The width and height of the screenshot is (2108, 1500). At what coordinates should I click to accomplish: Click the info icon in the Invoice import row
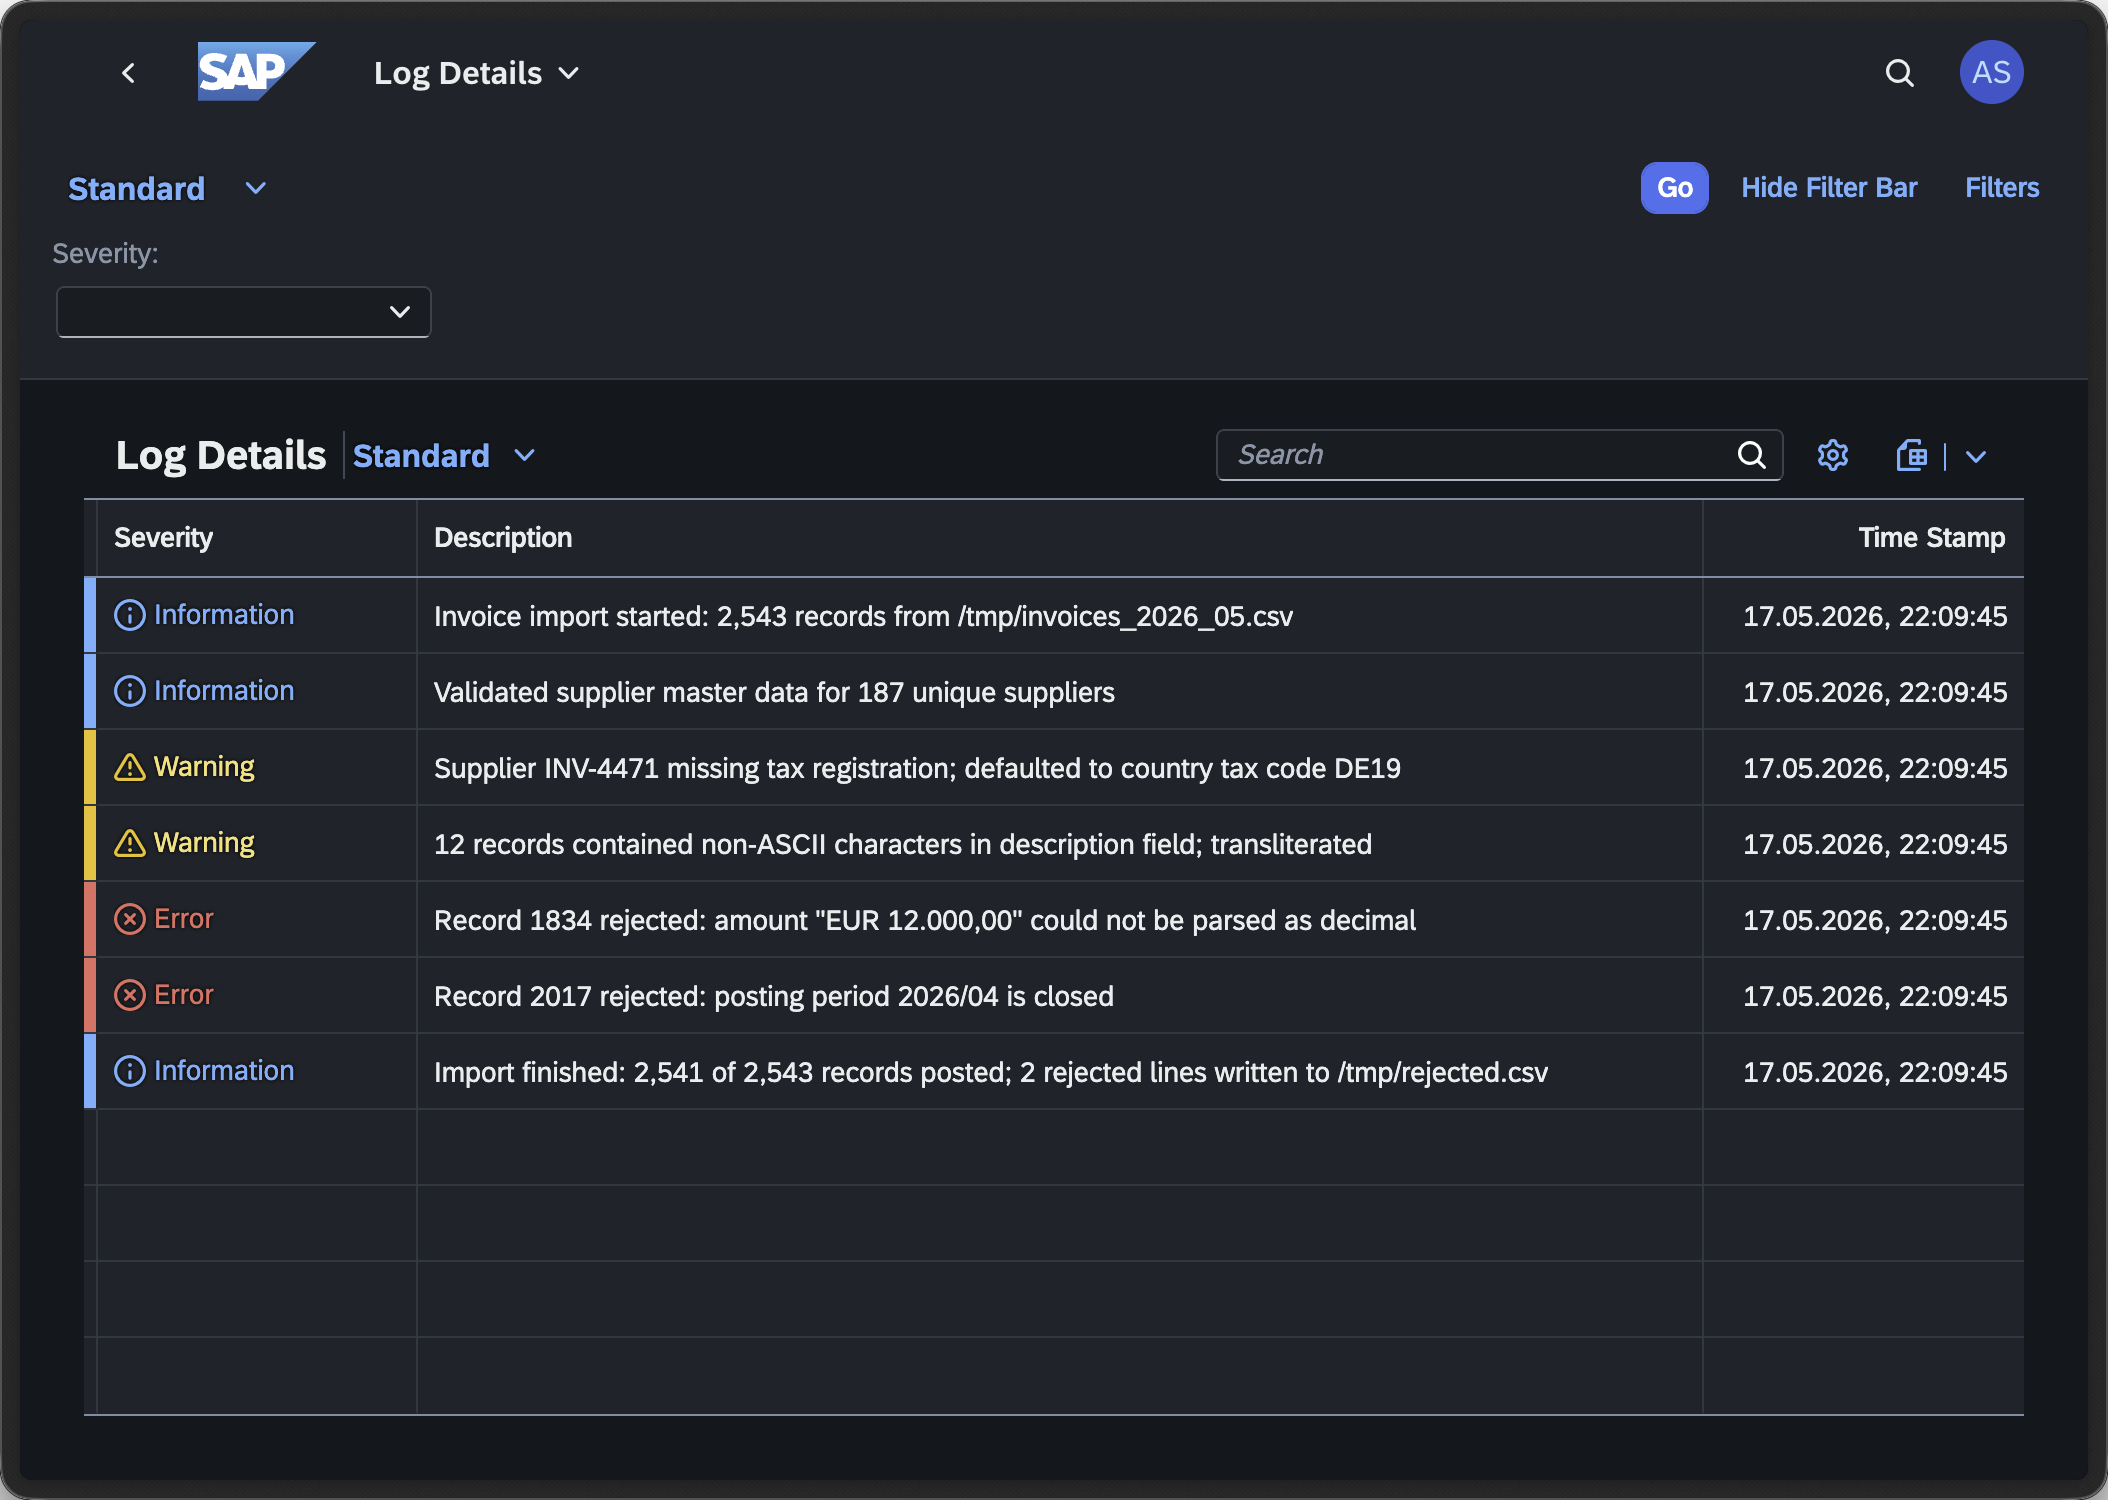[x=130, y=615]
